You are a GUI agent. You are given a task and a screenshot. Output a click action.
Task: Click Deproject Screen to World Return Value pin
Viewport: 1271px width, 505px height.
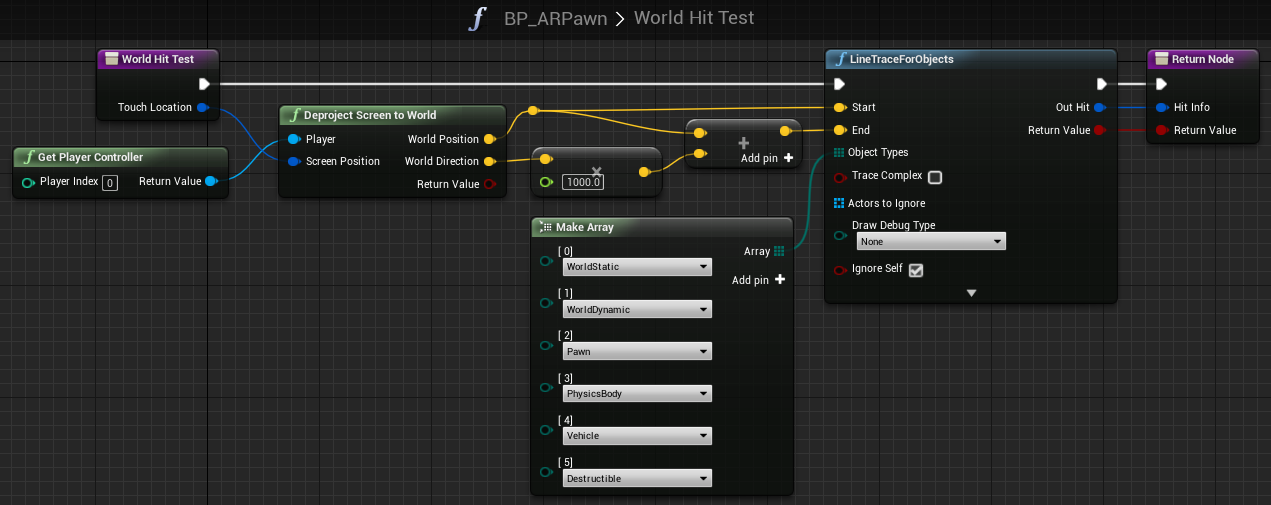click(x=489, y=184)
